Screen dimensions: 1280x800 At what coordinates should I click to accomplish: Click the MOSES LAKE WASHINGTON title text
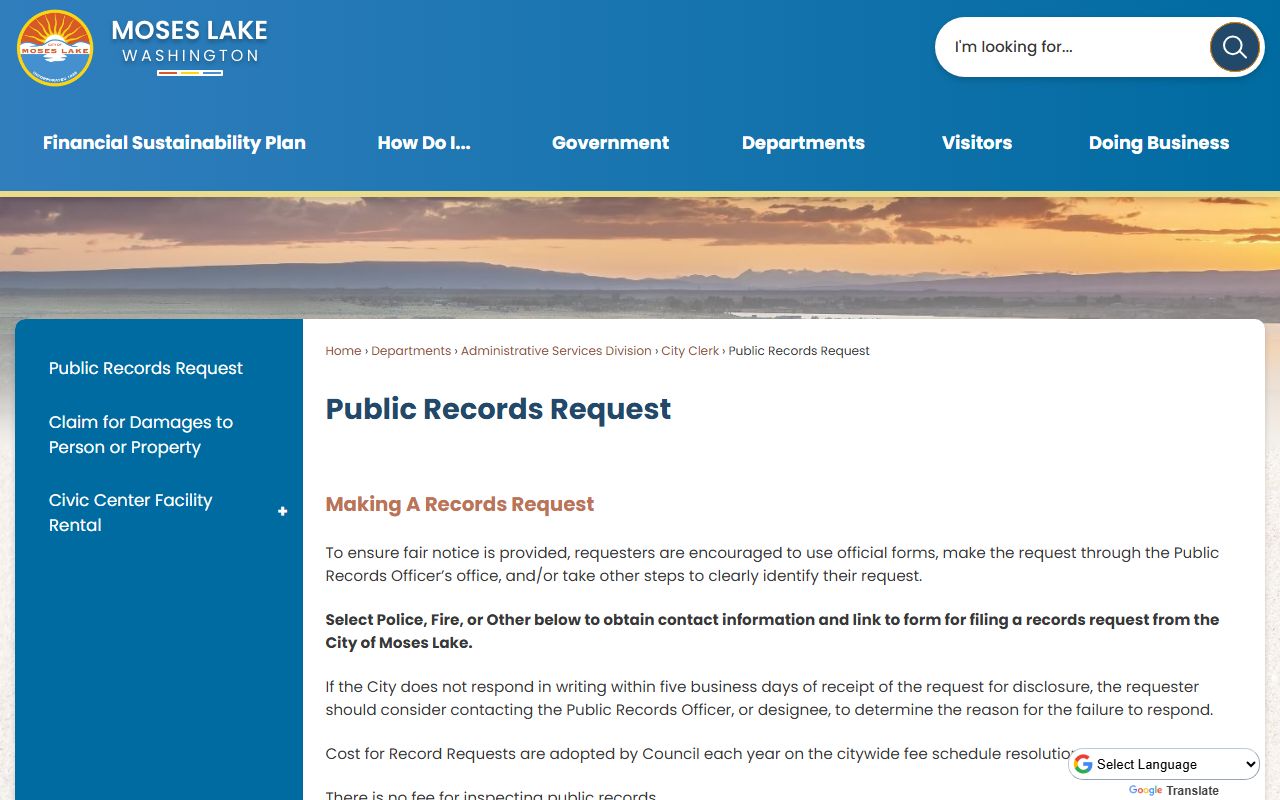click(190, 42)
